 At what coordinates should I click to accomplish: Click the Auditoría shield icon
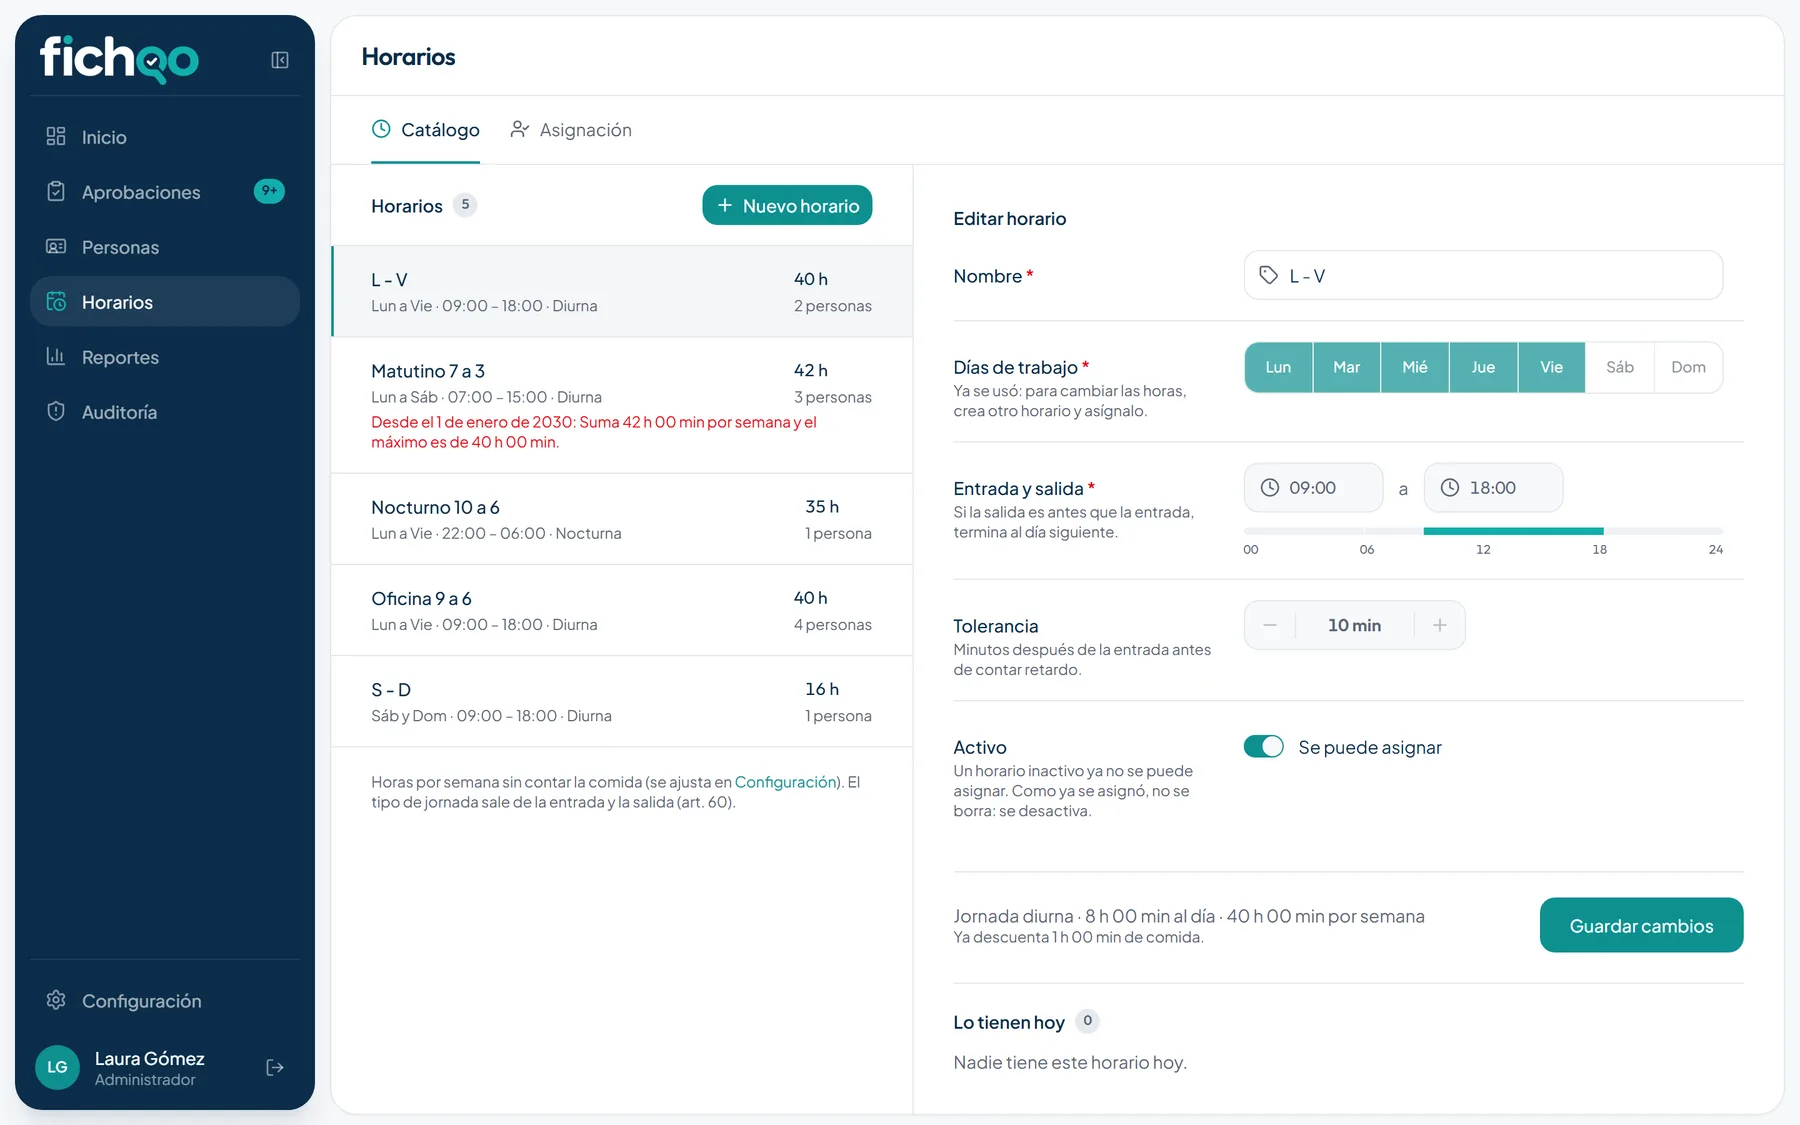pyautogui.click(x=56, y=411)
